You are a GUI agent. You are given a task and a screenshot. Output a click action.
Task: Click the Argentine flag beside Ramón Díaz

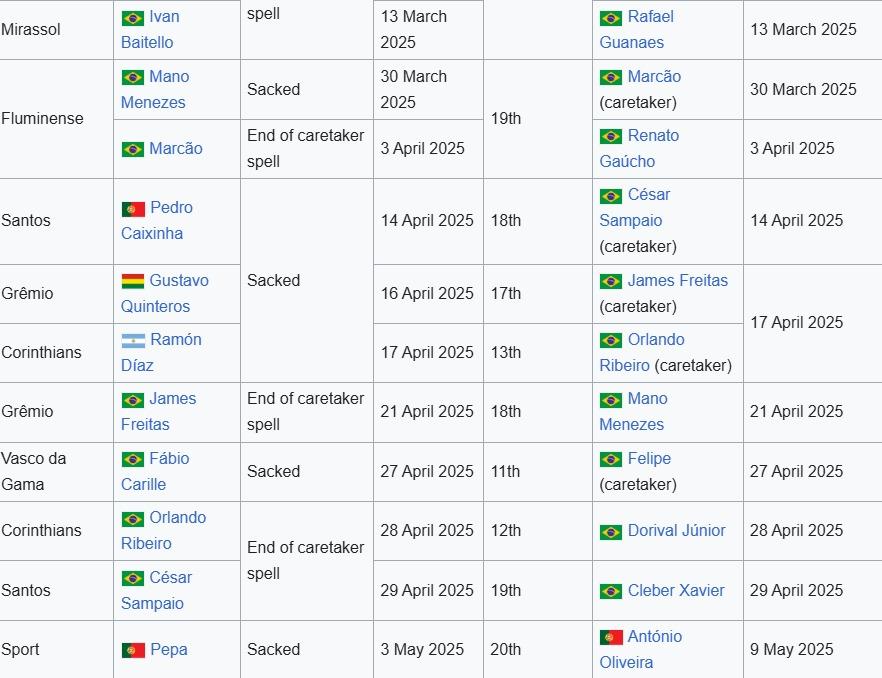(x=133, y=340)
